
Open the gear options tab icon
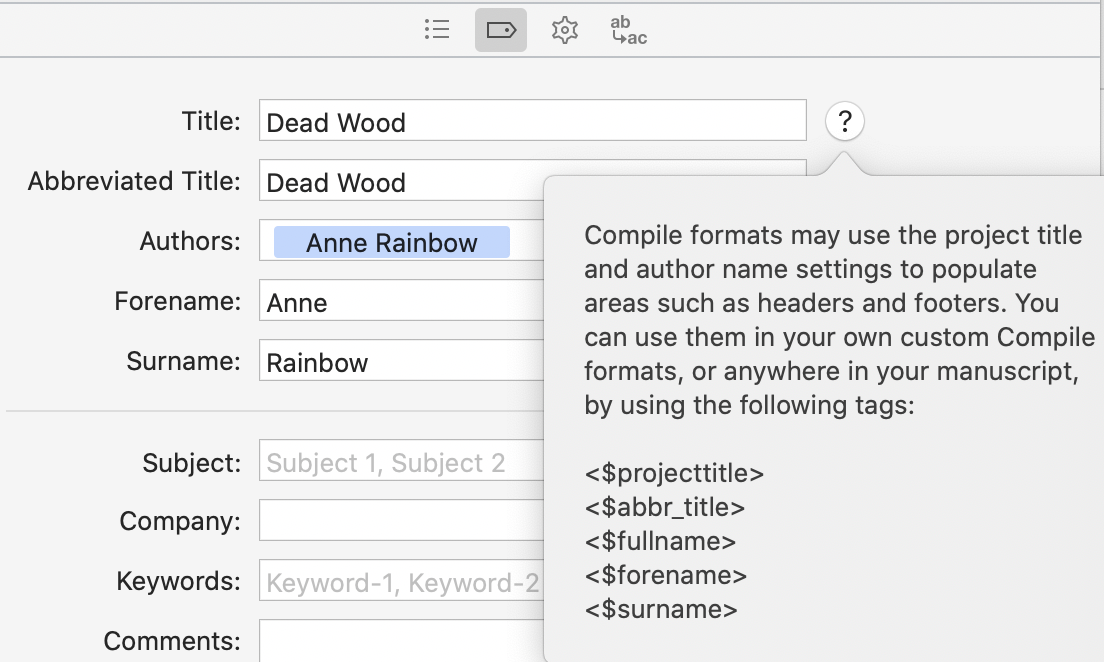pyautogui.click(x=565, y=30)
